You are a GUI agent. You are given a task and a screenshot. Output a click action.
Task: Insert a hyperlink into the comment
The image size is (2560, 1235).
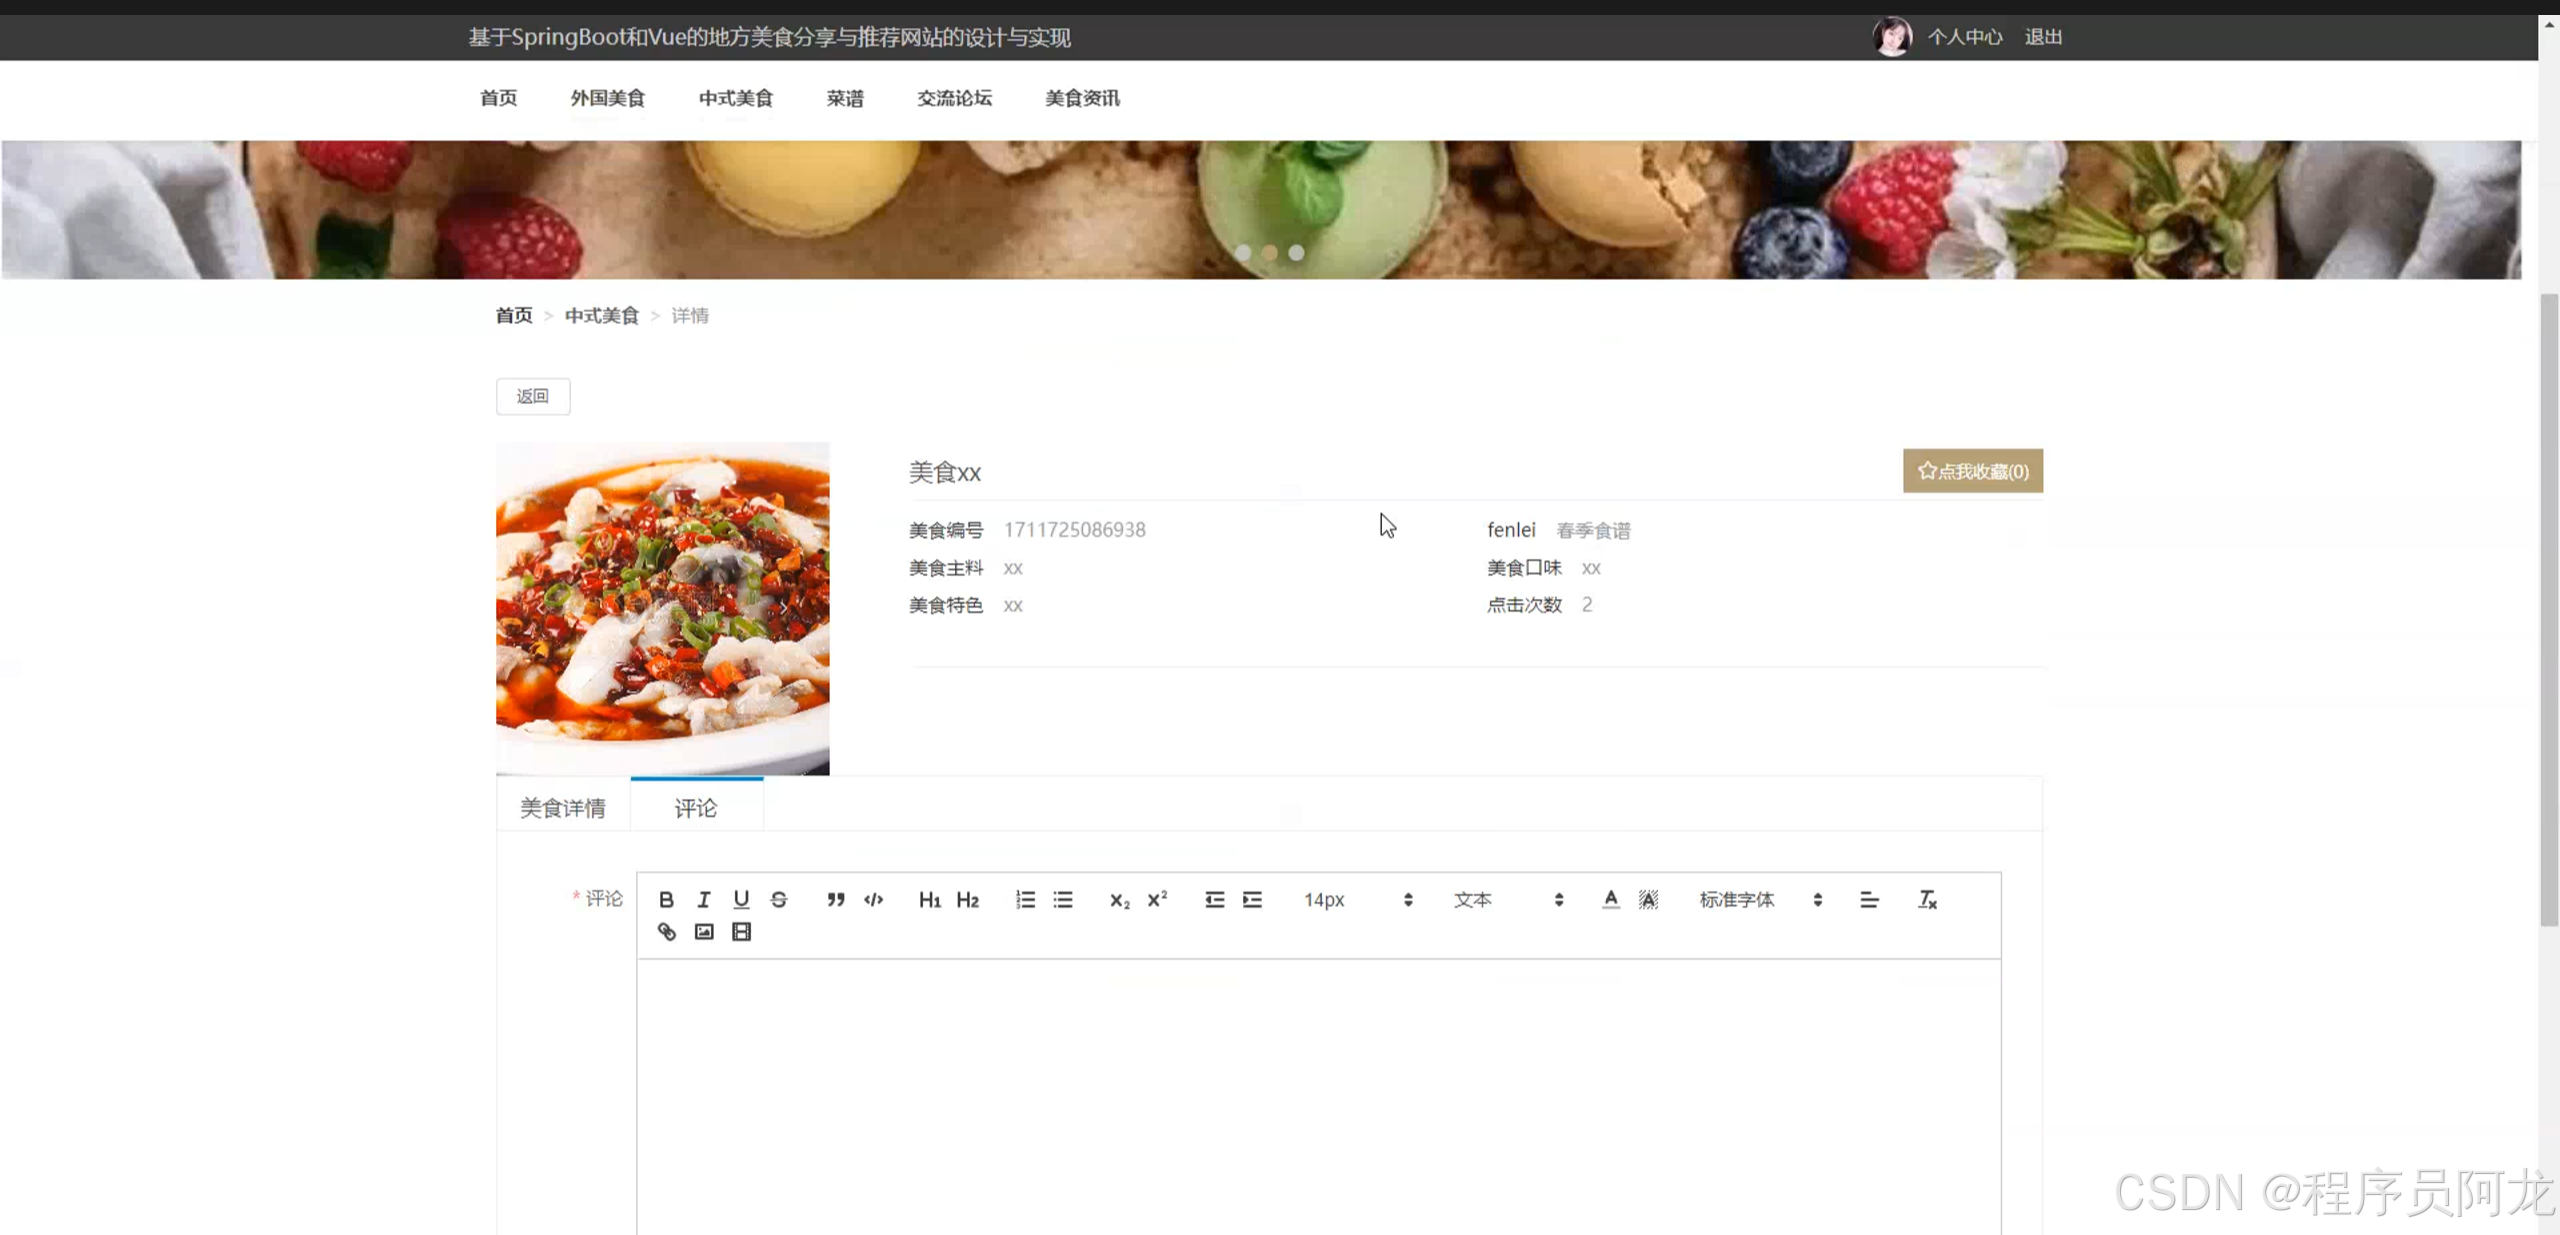tap(666, 932)
